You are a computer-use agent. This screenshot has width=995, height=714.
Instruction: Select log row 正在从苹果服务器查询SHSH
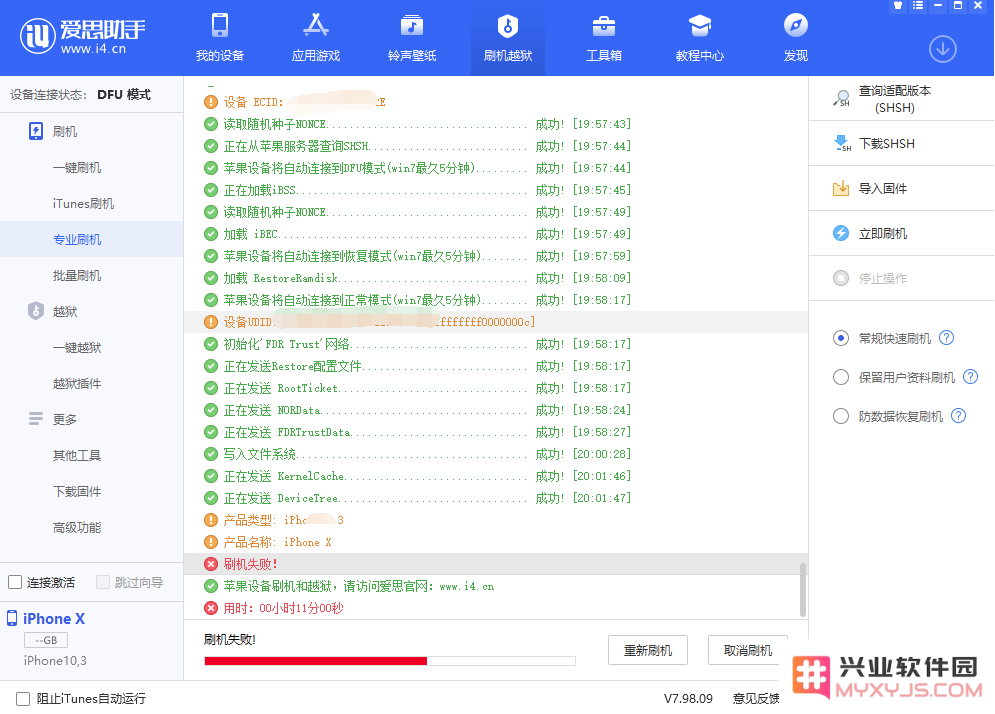[496, 146]
